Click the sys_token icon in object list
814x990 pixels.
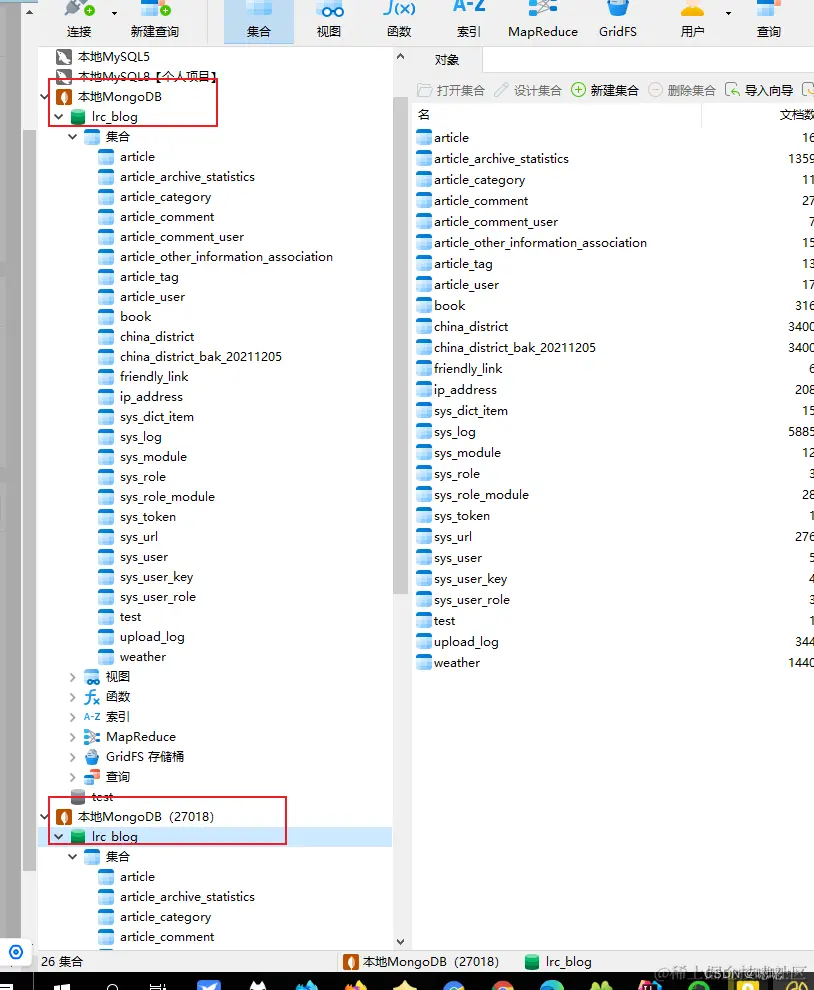coord(424,516)
